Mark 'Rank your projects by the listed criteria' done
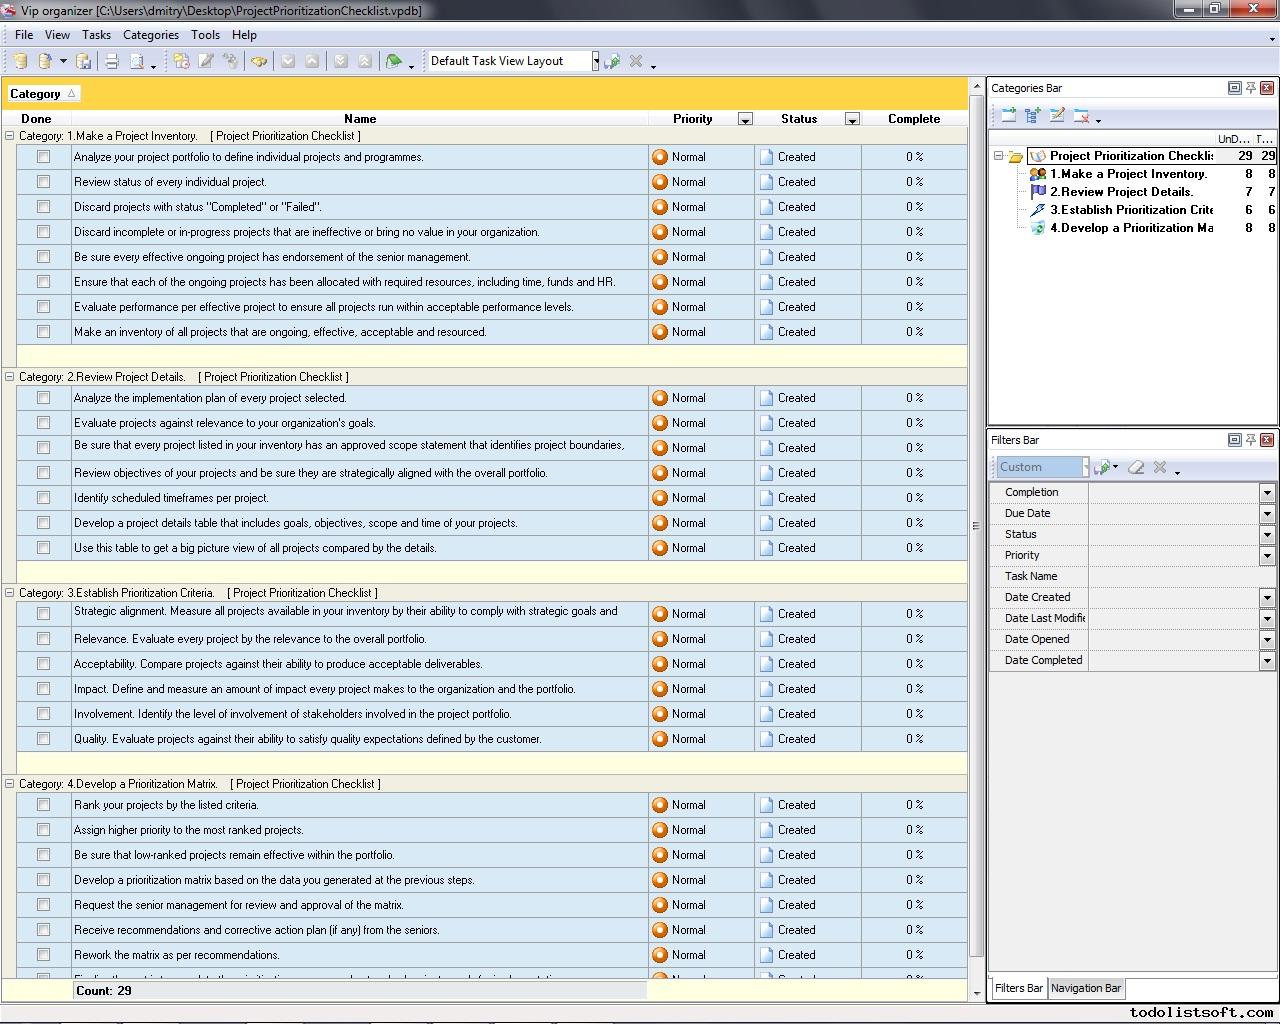Image resolution: width=1280 pixels, height=1024 pixels. point(43,805)
